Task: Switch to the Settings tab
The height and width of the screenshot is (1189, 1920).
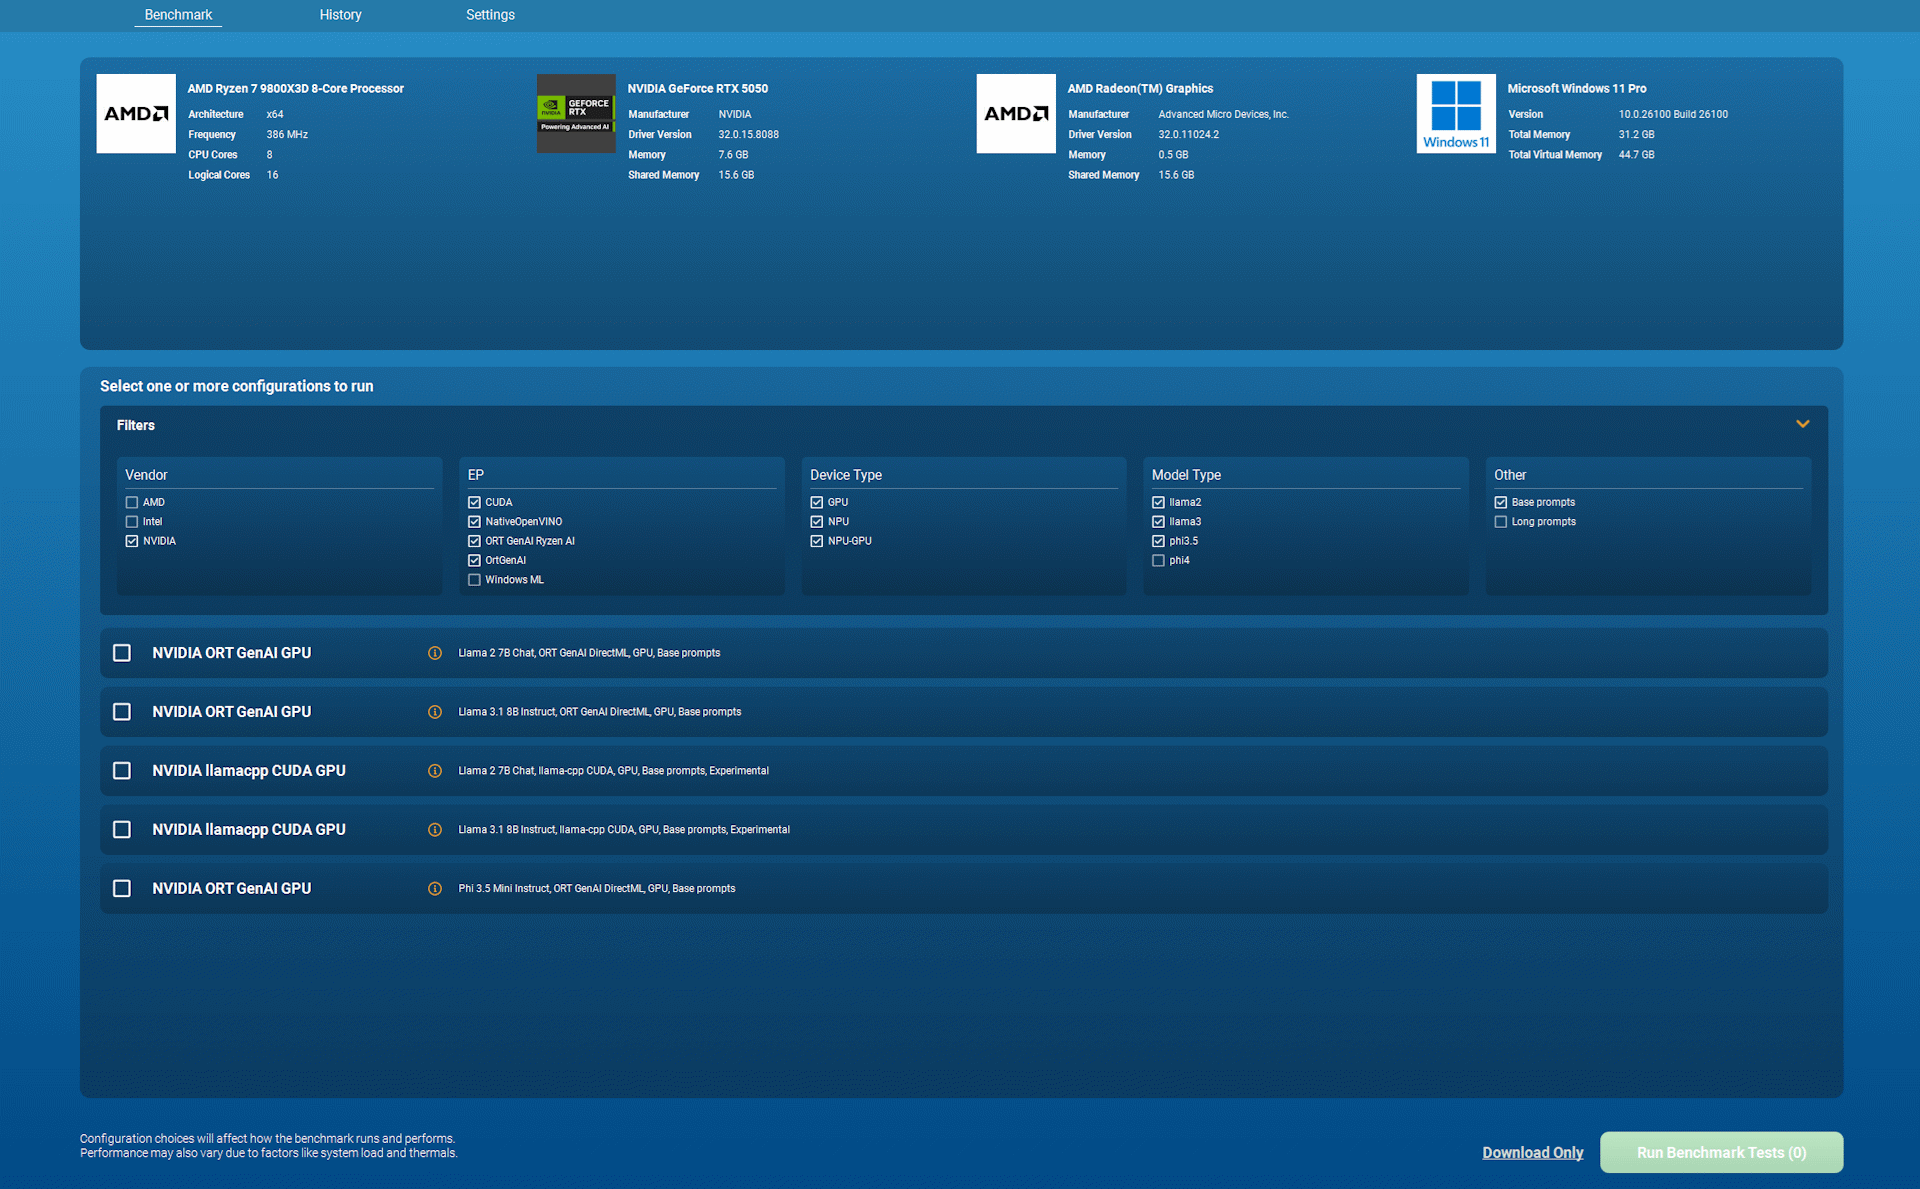Action: point(490,15)
